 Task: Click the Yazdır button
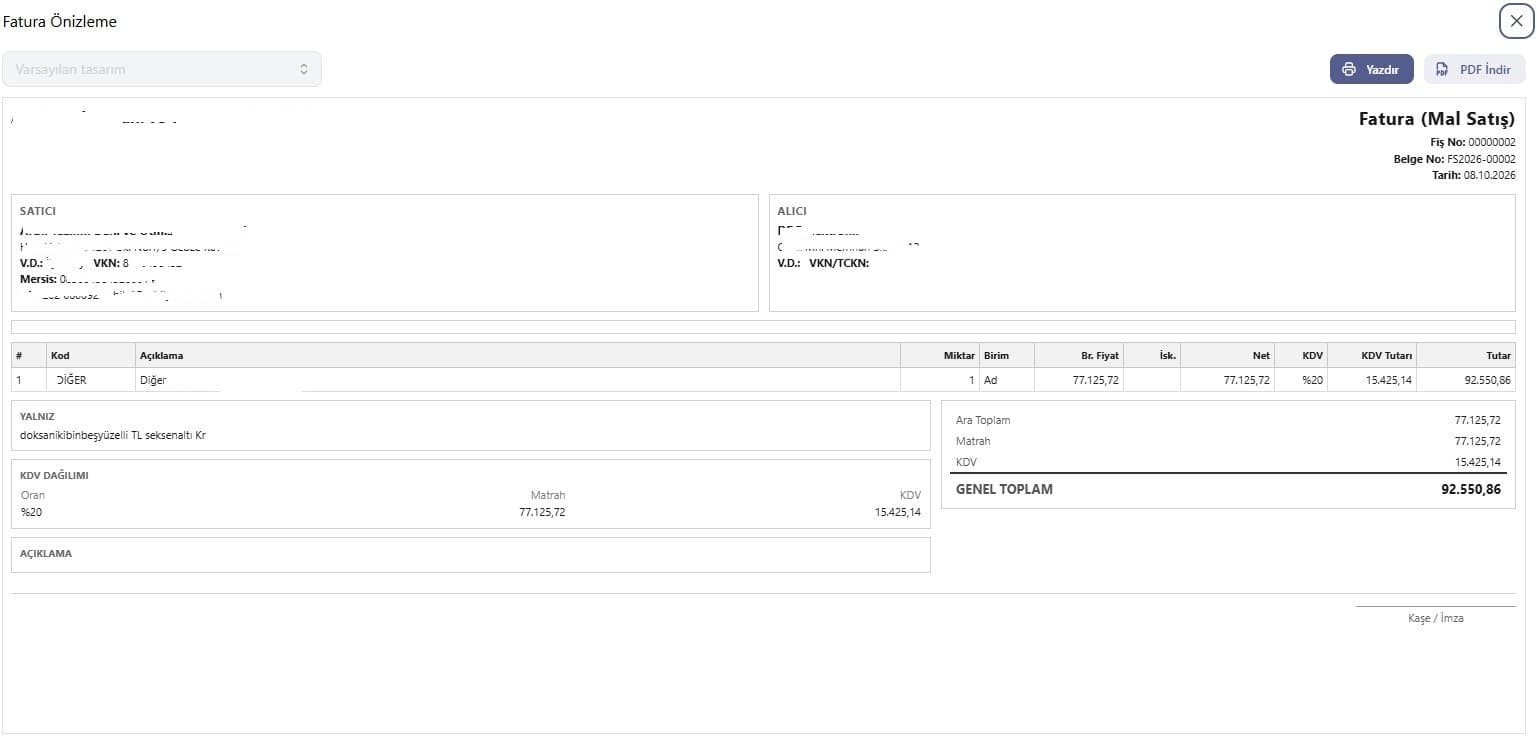tap(1371, 69)
